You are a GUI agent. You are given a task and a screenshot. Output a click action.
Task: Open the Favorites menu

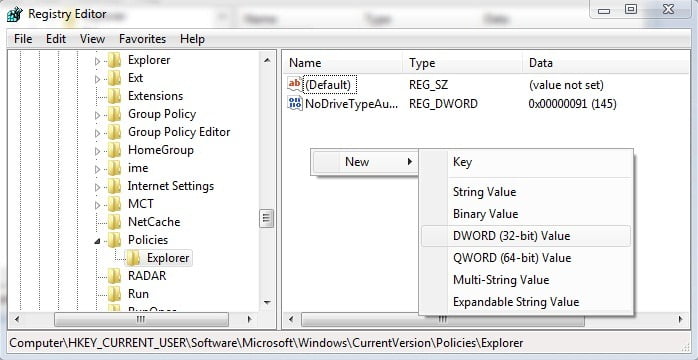click(142, 39)
